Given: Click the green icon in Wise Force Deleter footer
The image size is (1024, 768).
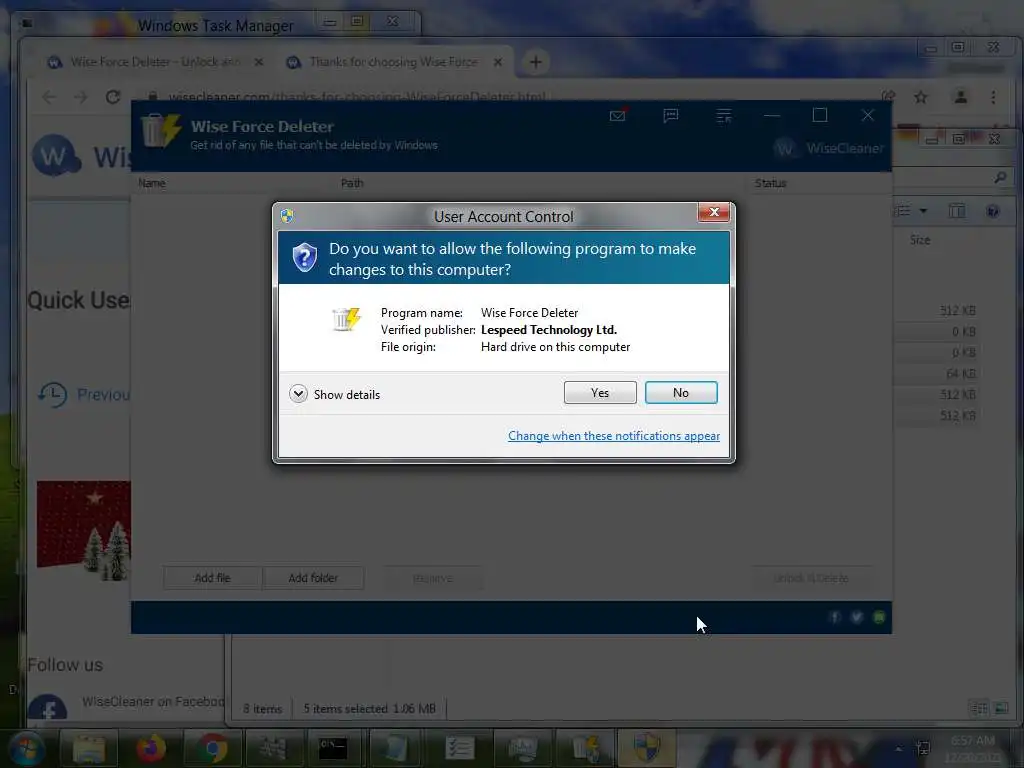Looking at the screenshot, I should (879, 617).
